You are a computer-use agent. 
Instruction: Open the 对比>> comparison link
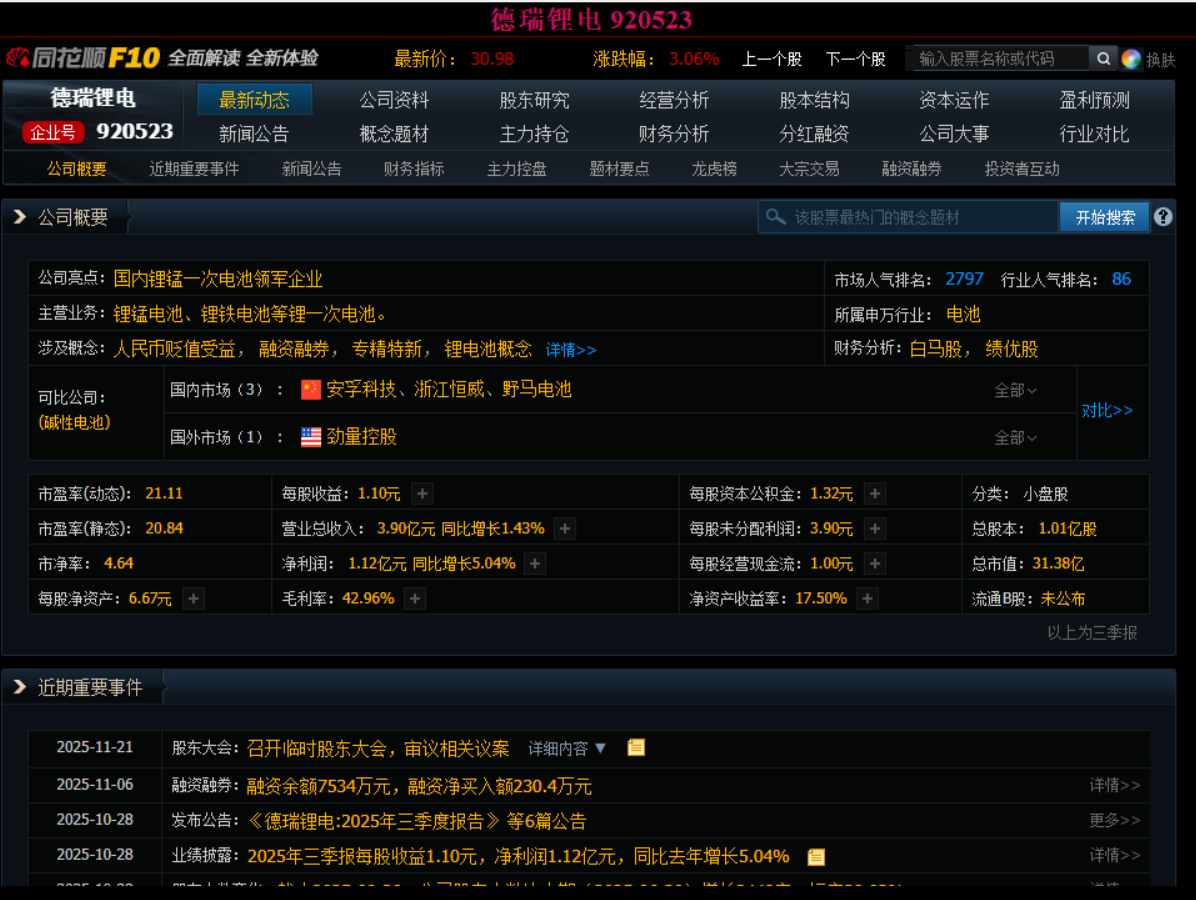[x=1108, y=410]
